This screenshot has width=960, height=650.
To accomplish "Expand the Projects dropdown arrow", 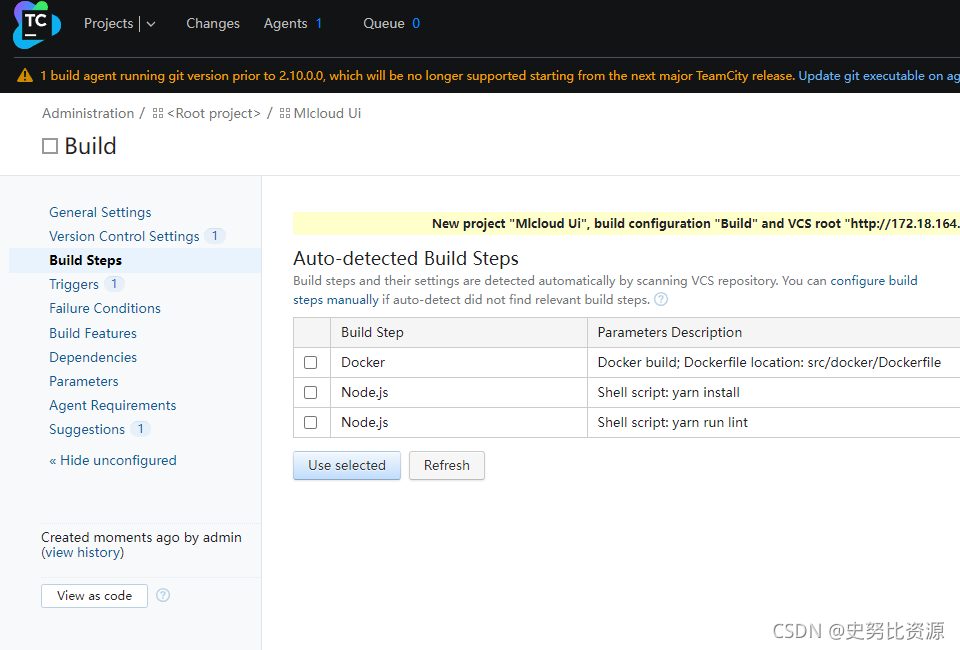I will (x=151, y=24).
